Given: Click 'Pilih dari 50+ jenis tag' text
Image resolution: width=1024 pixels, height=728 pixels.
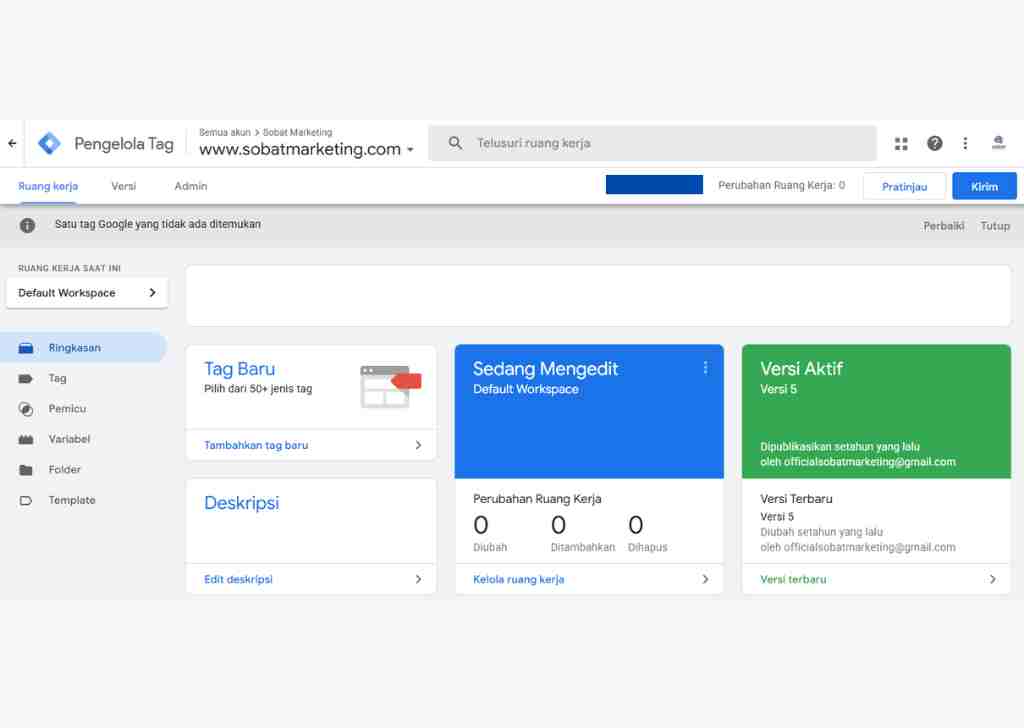Looking at the screenshot, I should point(258,388).
